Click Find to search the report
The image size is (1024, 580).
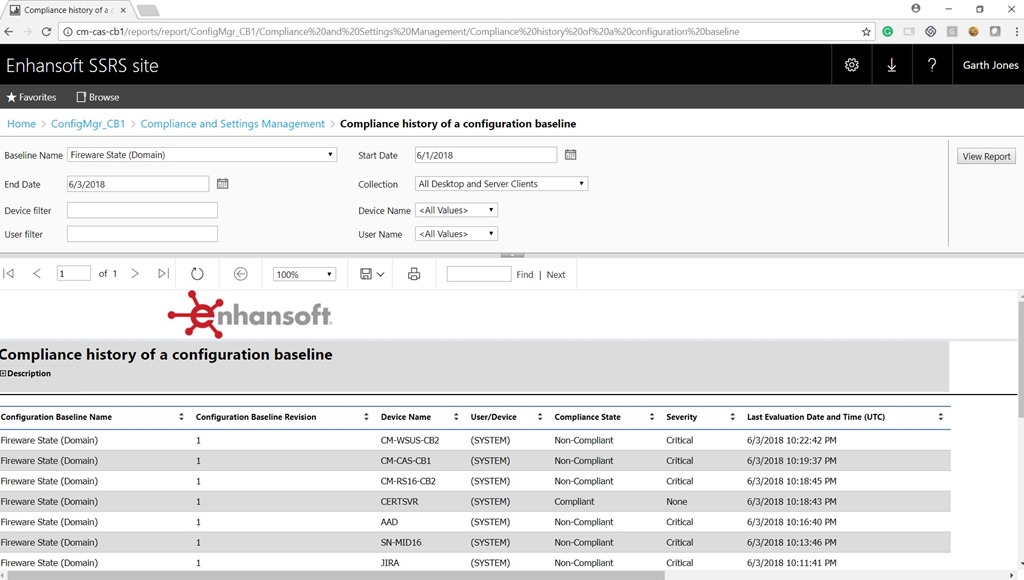coord(524,274)
